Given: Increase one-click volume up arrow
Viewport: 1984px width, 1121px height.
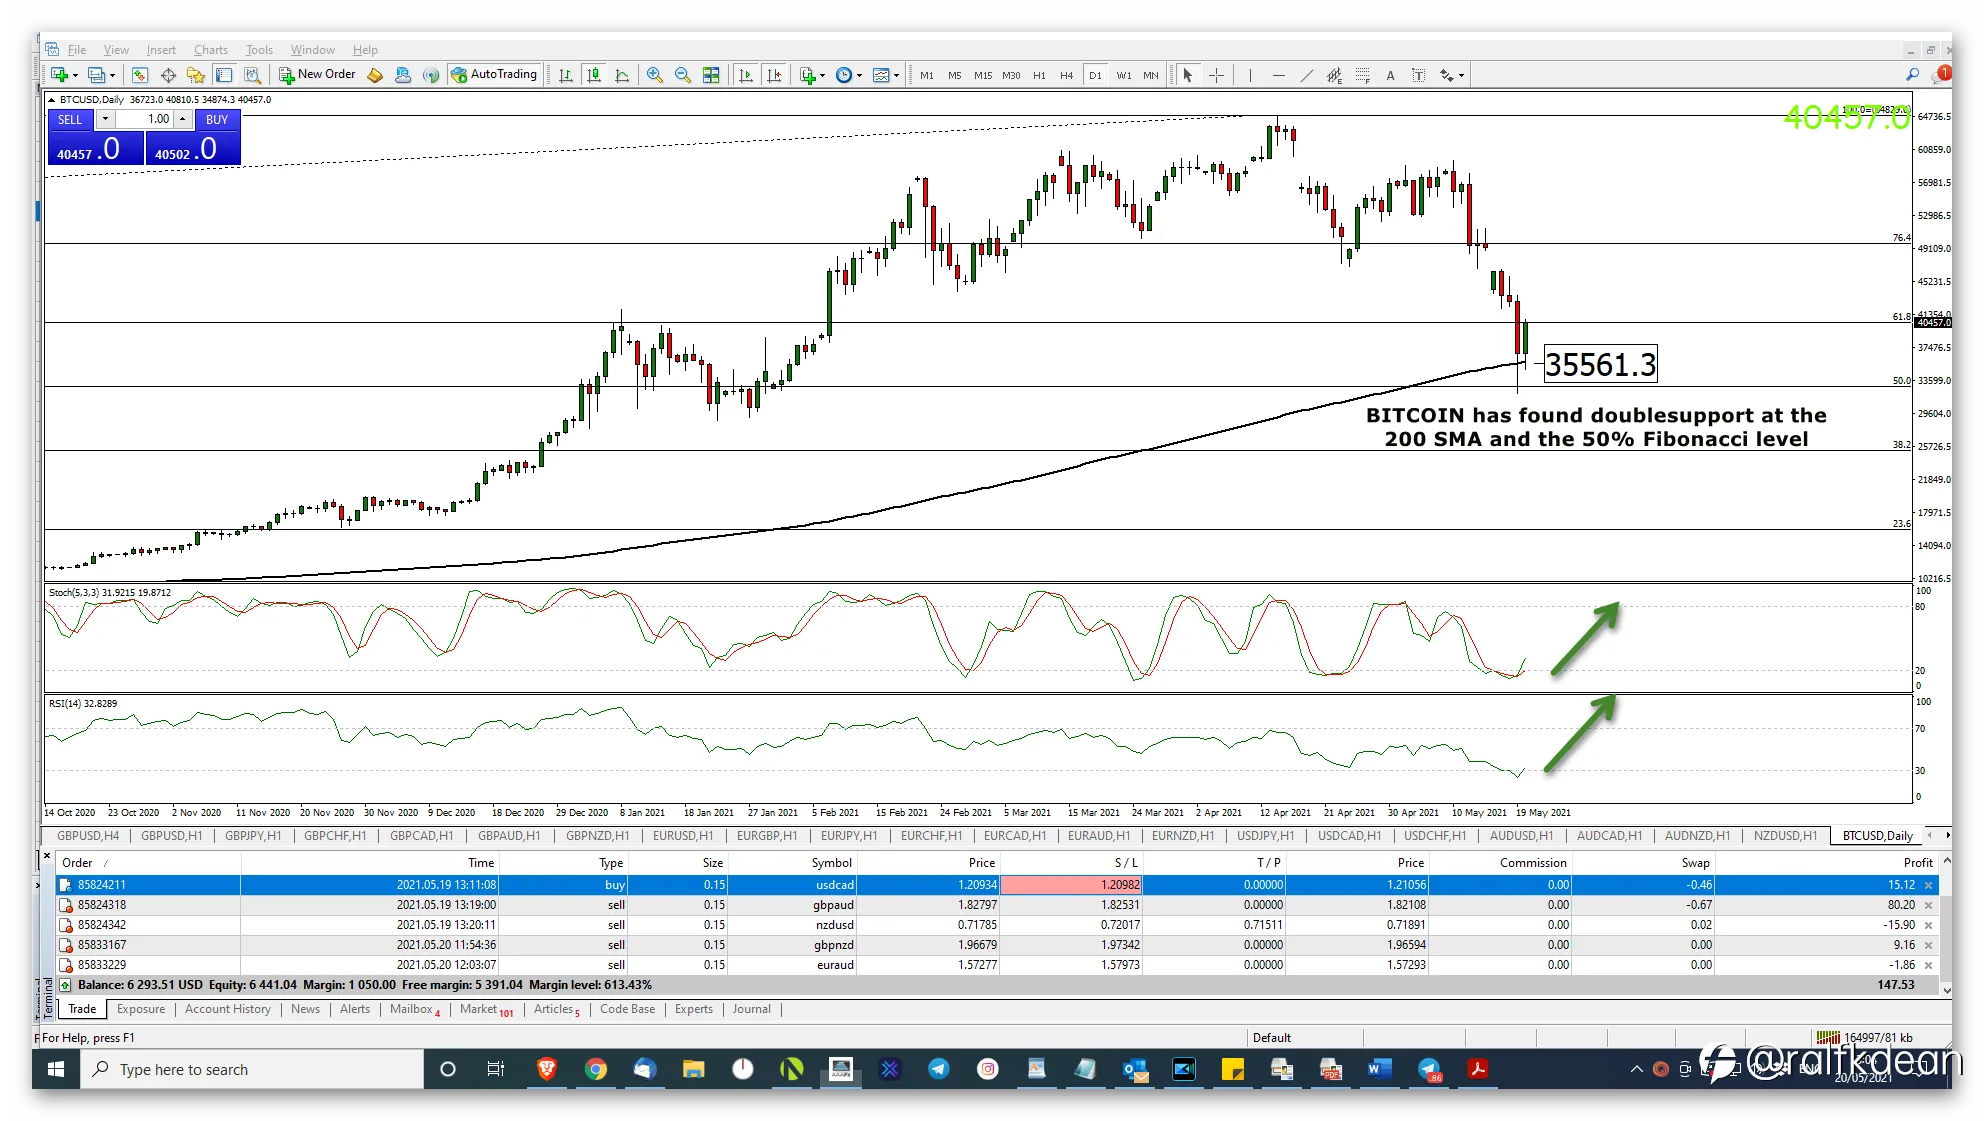Looking at the screenshot, I should point(182,119).
